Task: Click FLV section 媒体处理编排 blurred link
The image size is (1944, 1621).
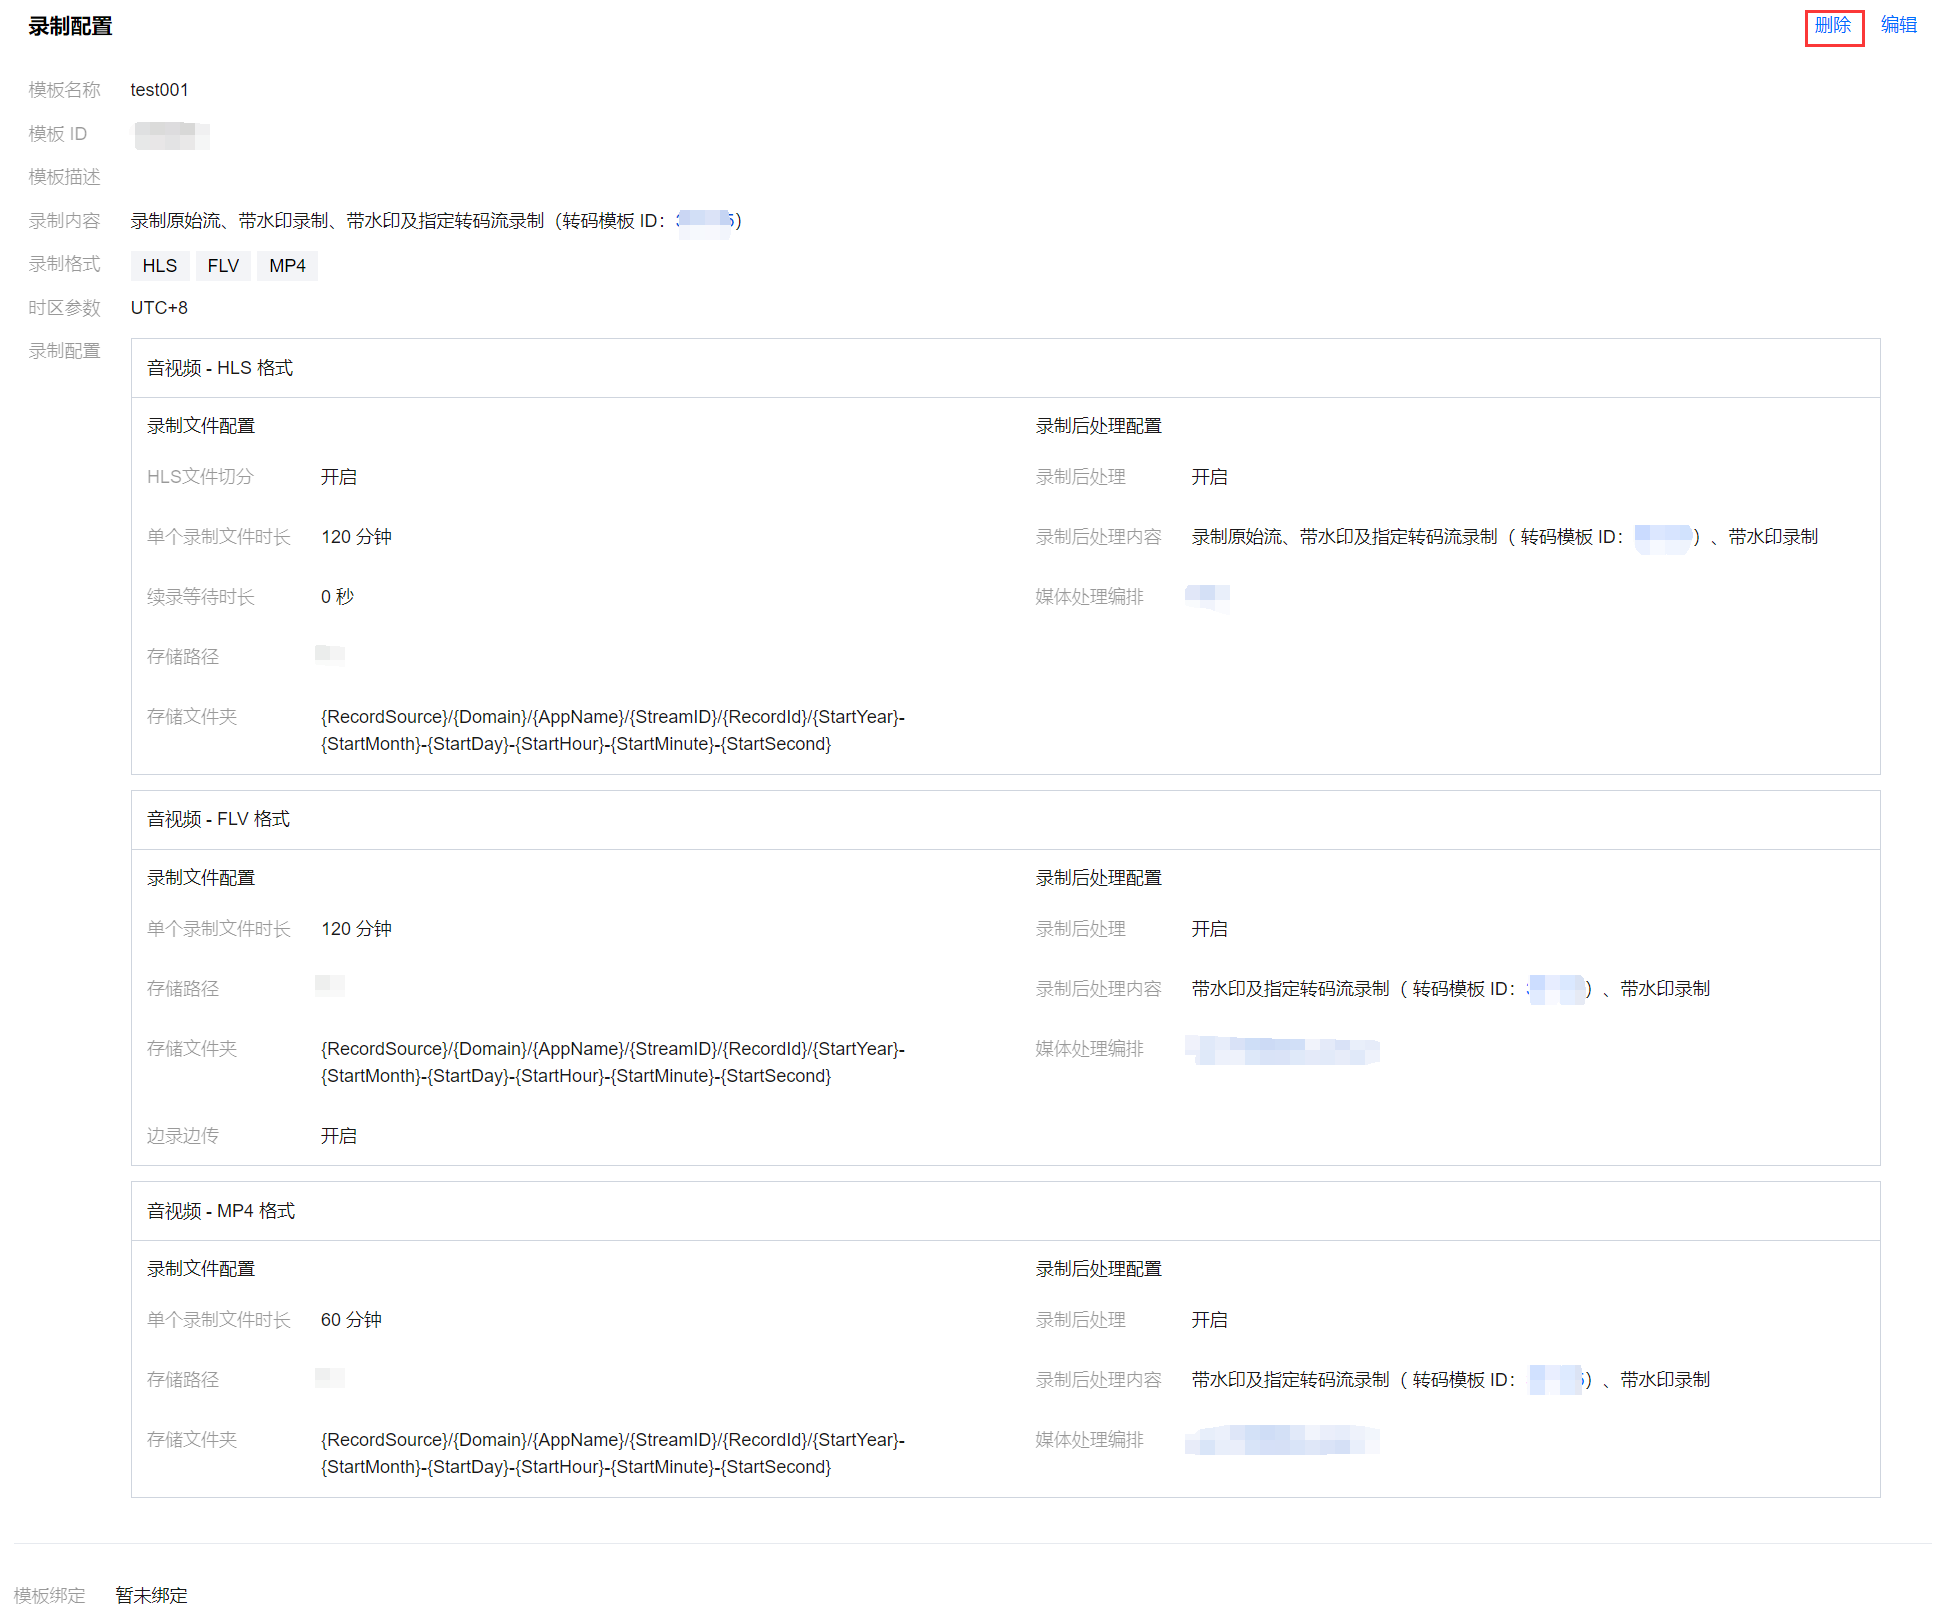Action: (x=1282, y=1050)
